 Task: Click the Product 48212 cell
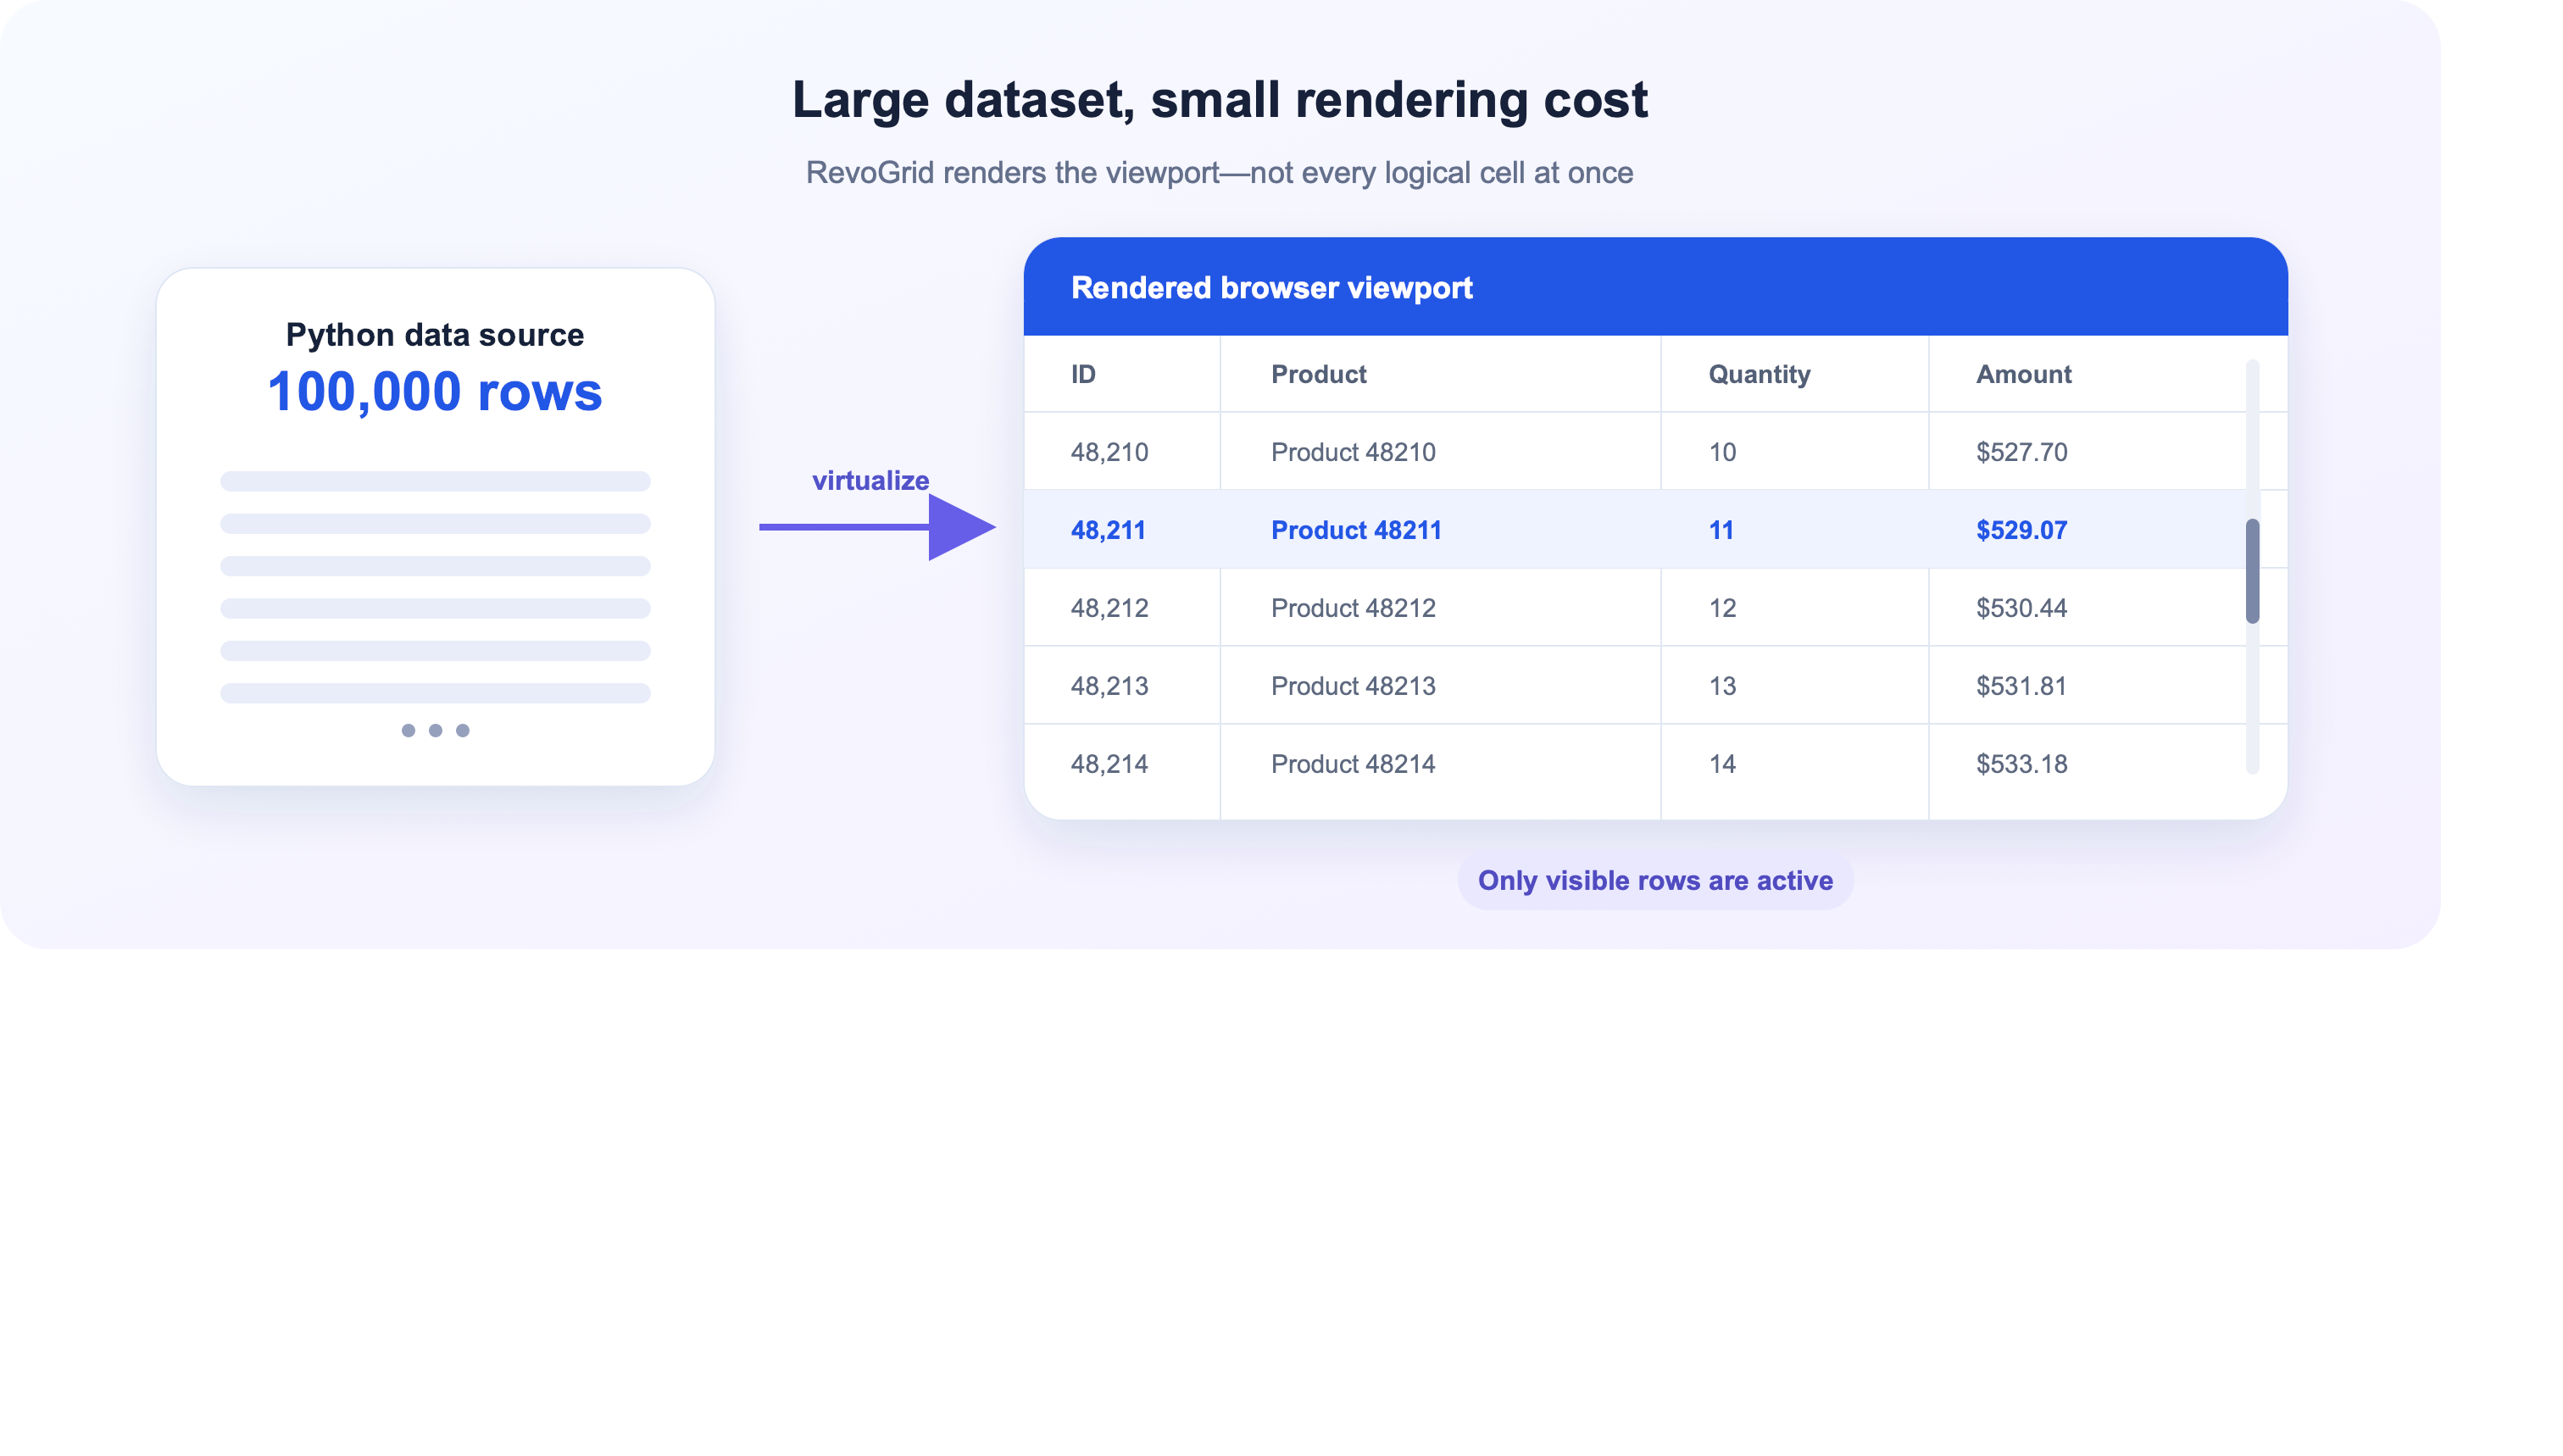(1440, 608)
